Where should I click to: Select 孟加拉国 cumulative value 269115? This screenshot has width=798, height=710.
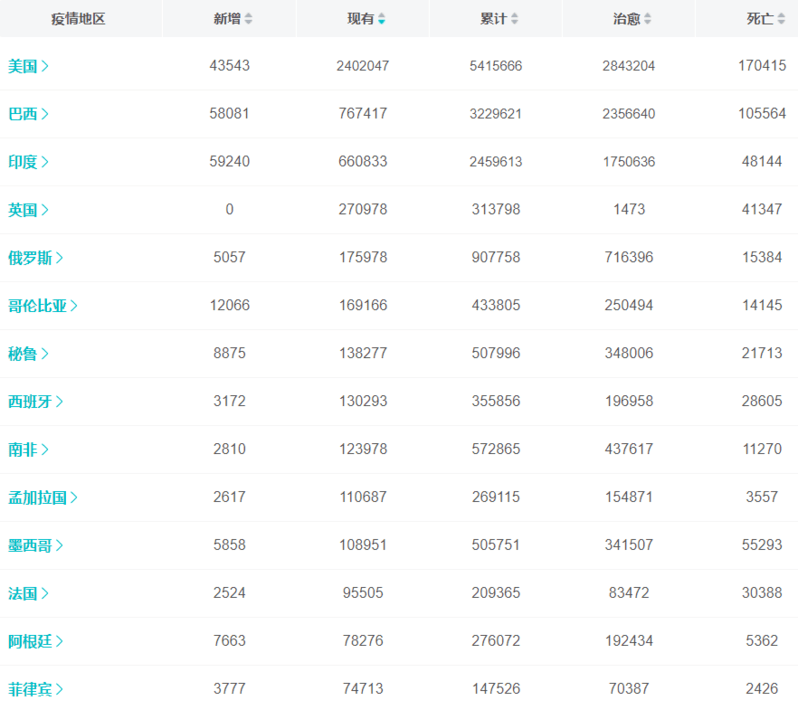(x=496, y=496)
